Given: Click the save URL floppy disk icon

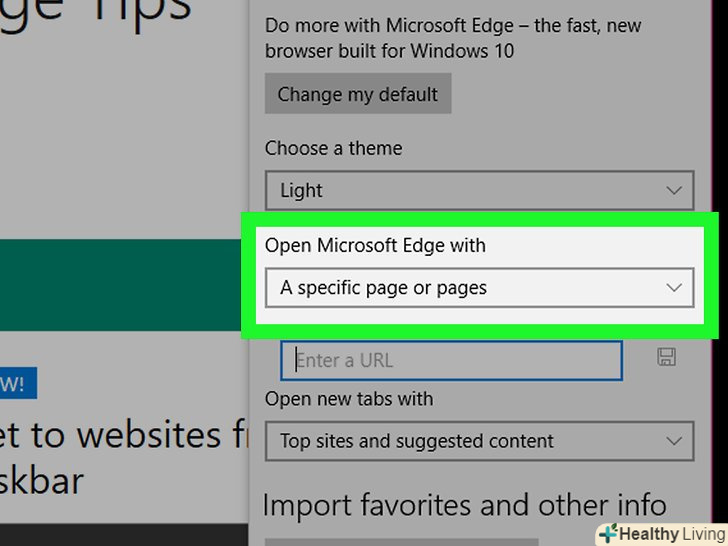Looking at the screenshot, I should click(x=667, y=358).
